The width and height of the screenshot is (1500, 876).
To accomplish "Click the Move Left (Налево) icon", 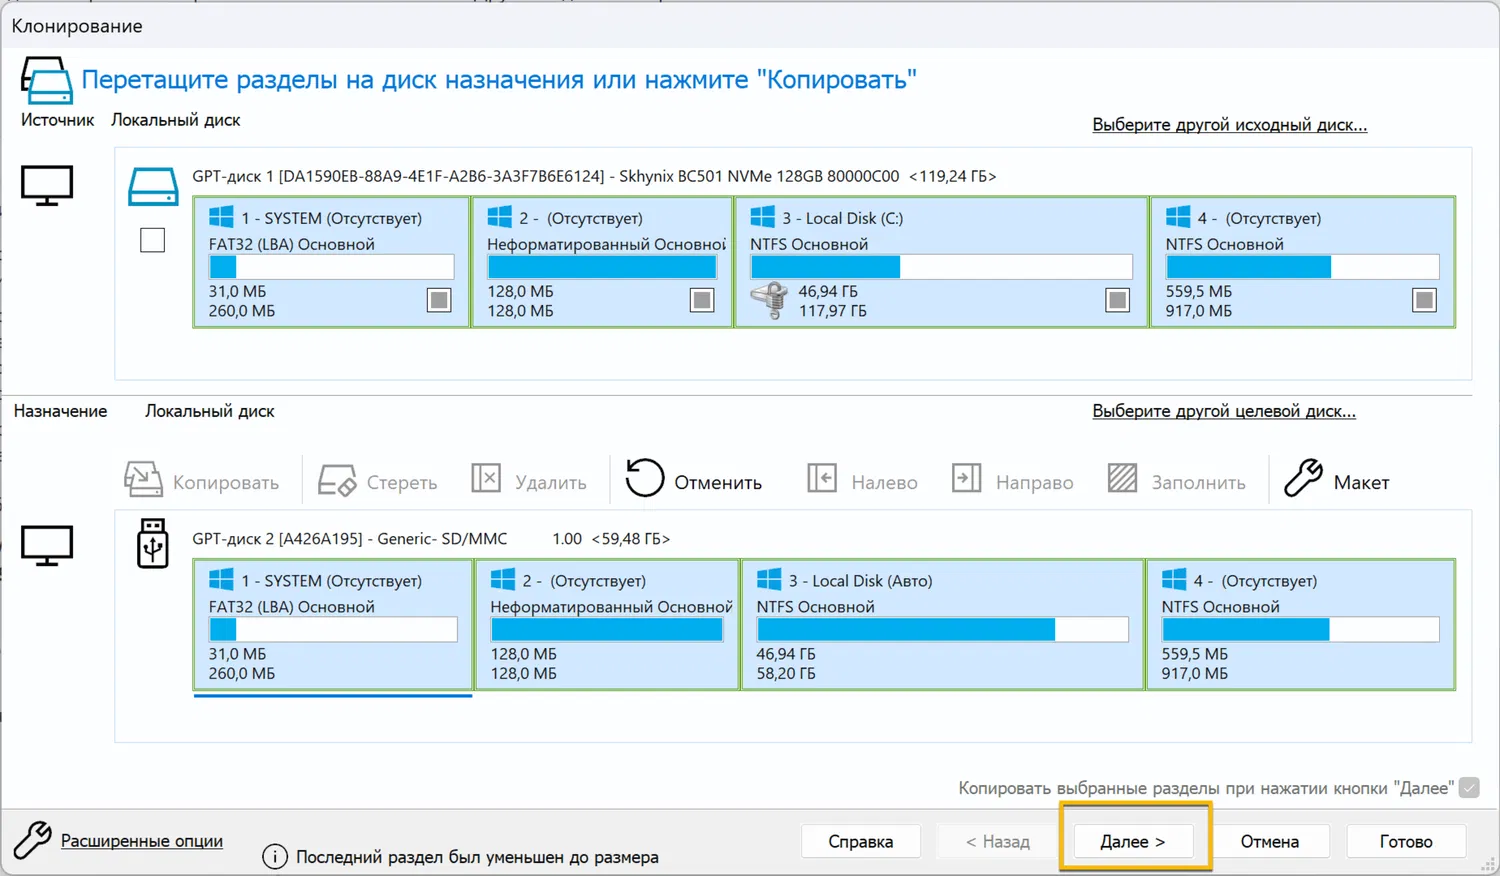I will point(822,478).
